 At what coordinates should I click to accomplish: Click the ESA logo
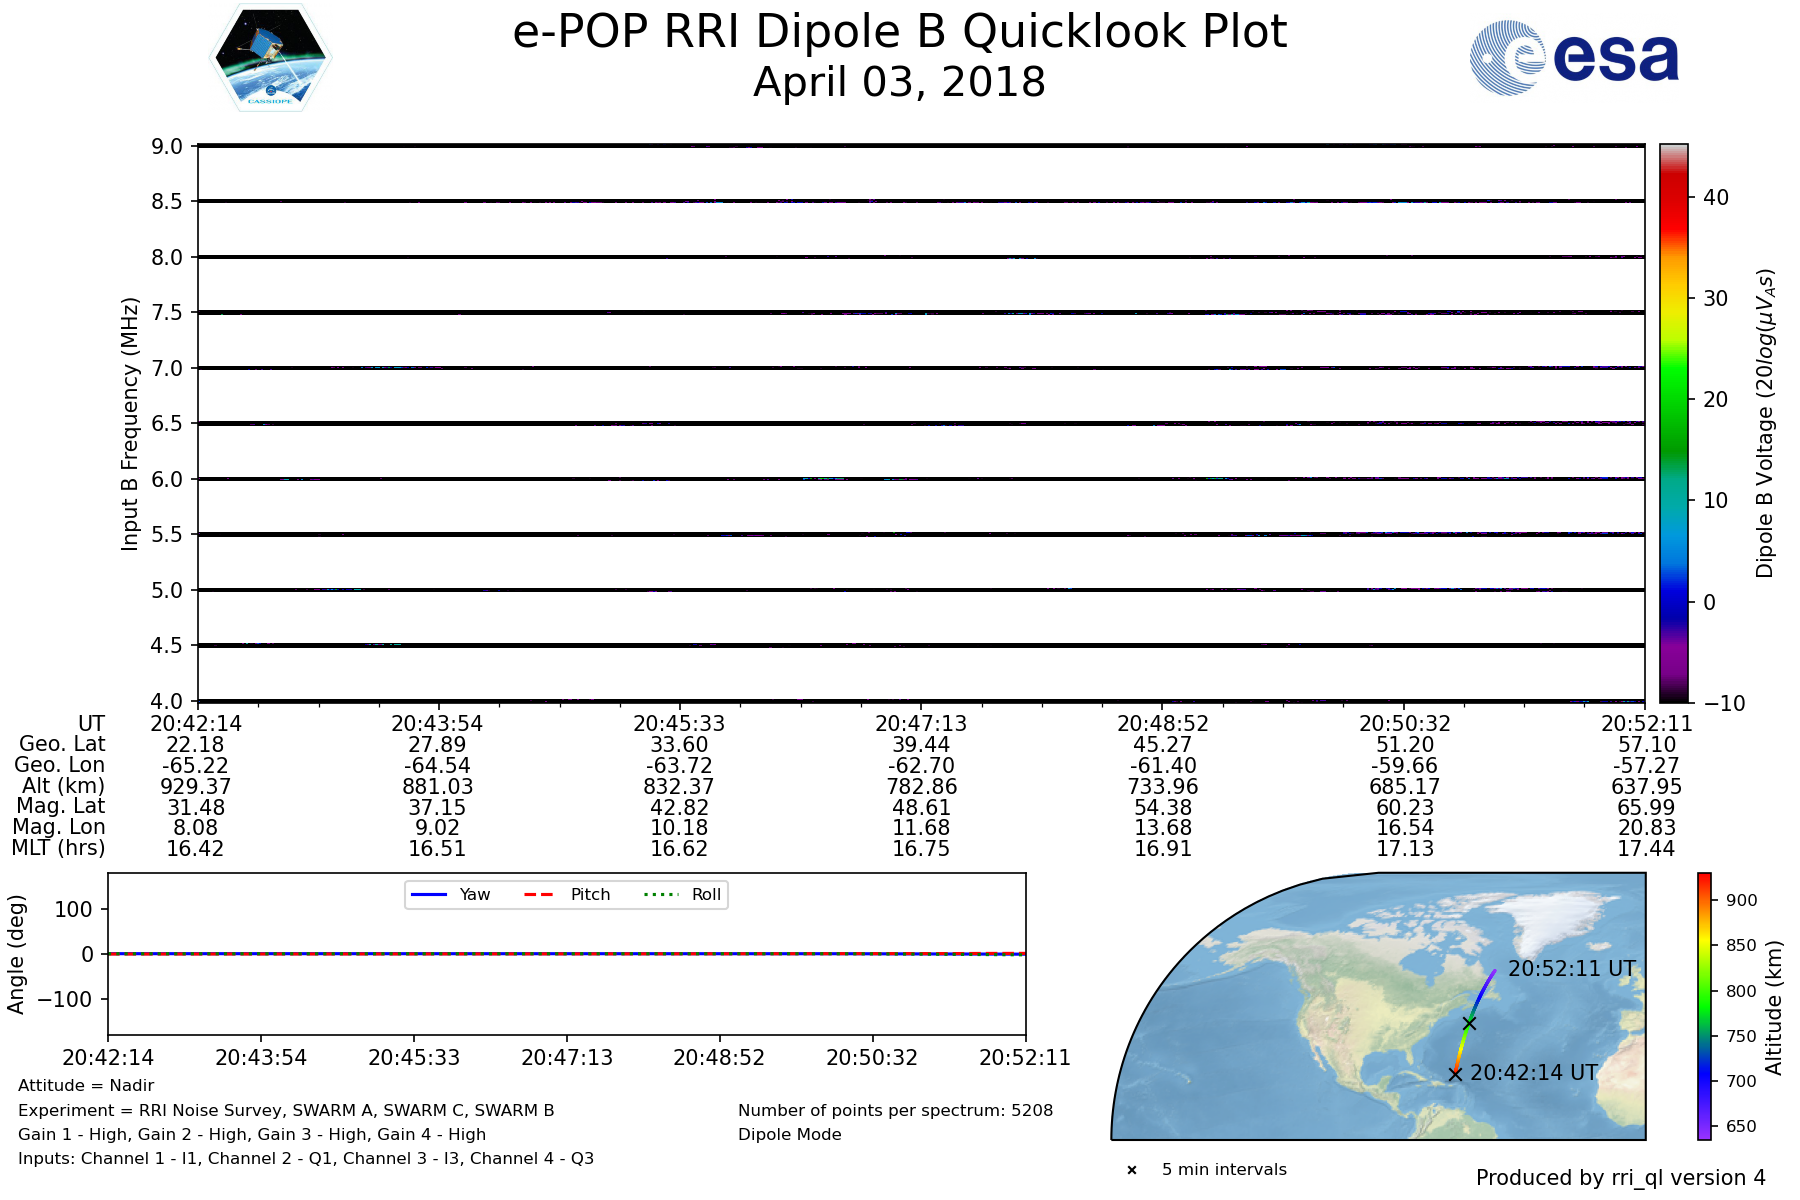tap(1574, 58)
